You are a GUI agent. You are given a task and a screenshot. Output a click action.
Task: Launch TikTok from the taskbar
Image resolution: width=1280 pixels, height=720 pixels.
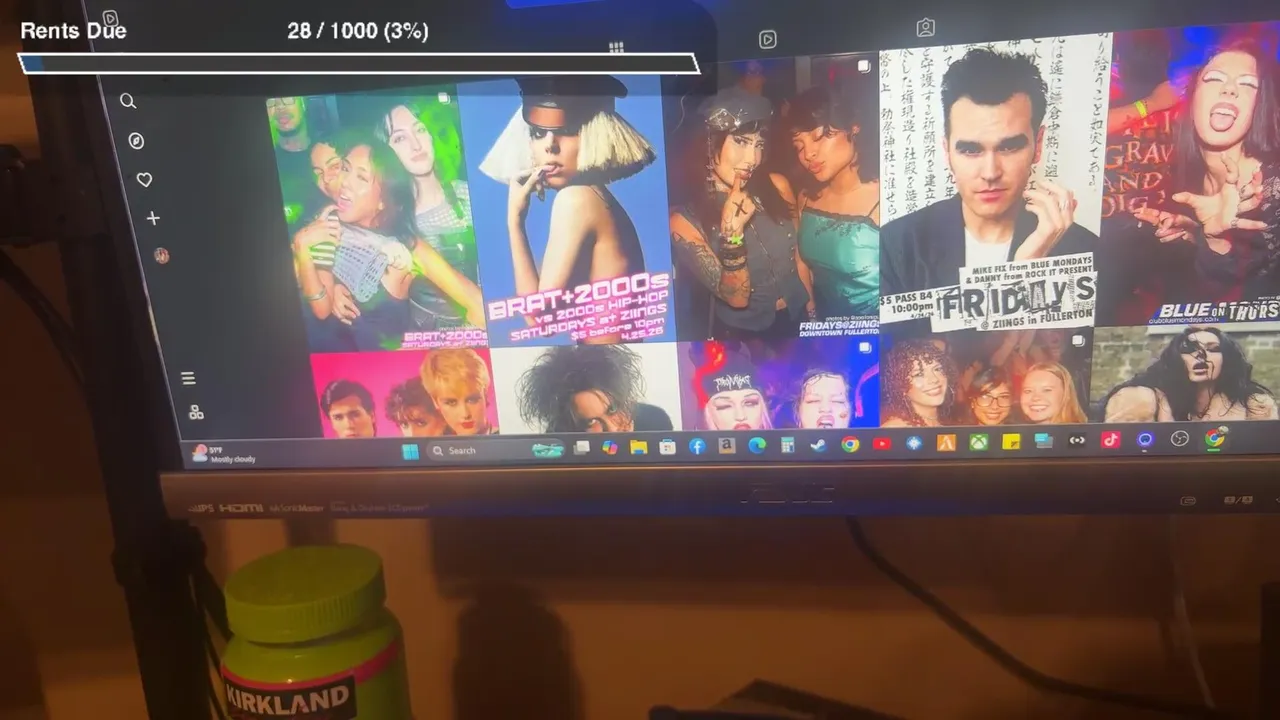click(1111, 440)
